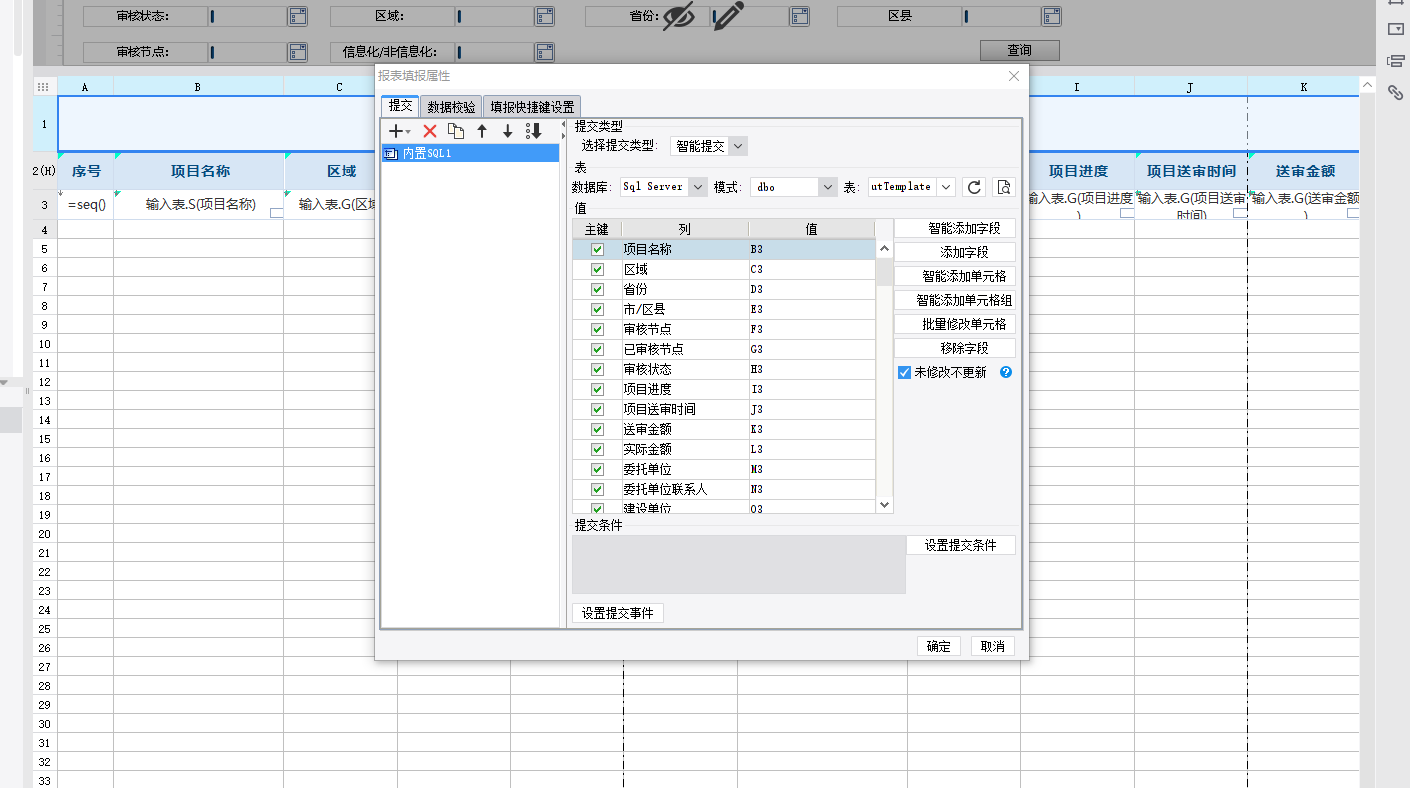Screen dimensions: 1410x788
Task: Click the combo widget icon beside 区县
Action: [x=1050, y=16]
